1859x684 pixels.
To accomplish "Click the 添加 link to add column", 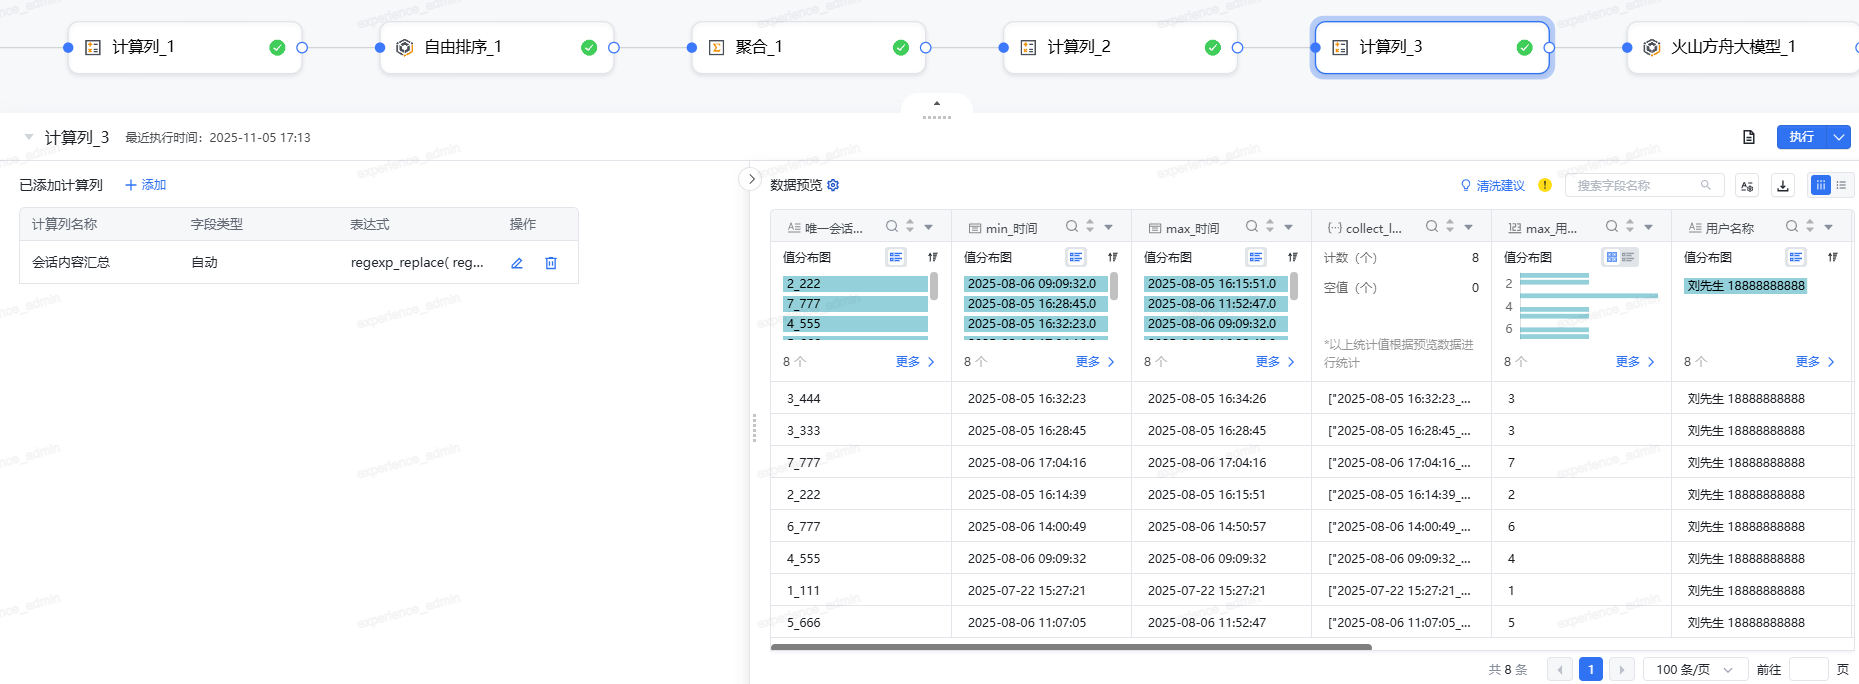I will coord(146,185).
